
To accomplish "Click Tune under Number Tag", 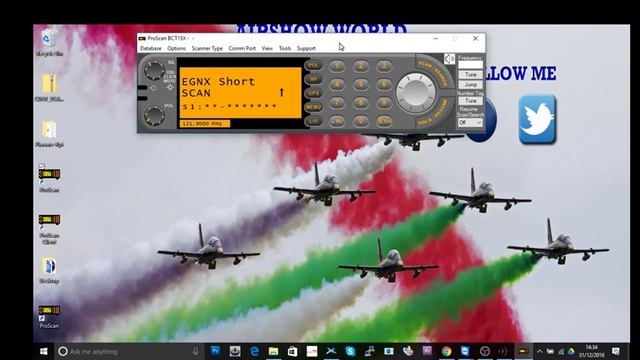I will point(470,100).
